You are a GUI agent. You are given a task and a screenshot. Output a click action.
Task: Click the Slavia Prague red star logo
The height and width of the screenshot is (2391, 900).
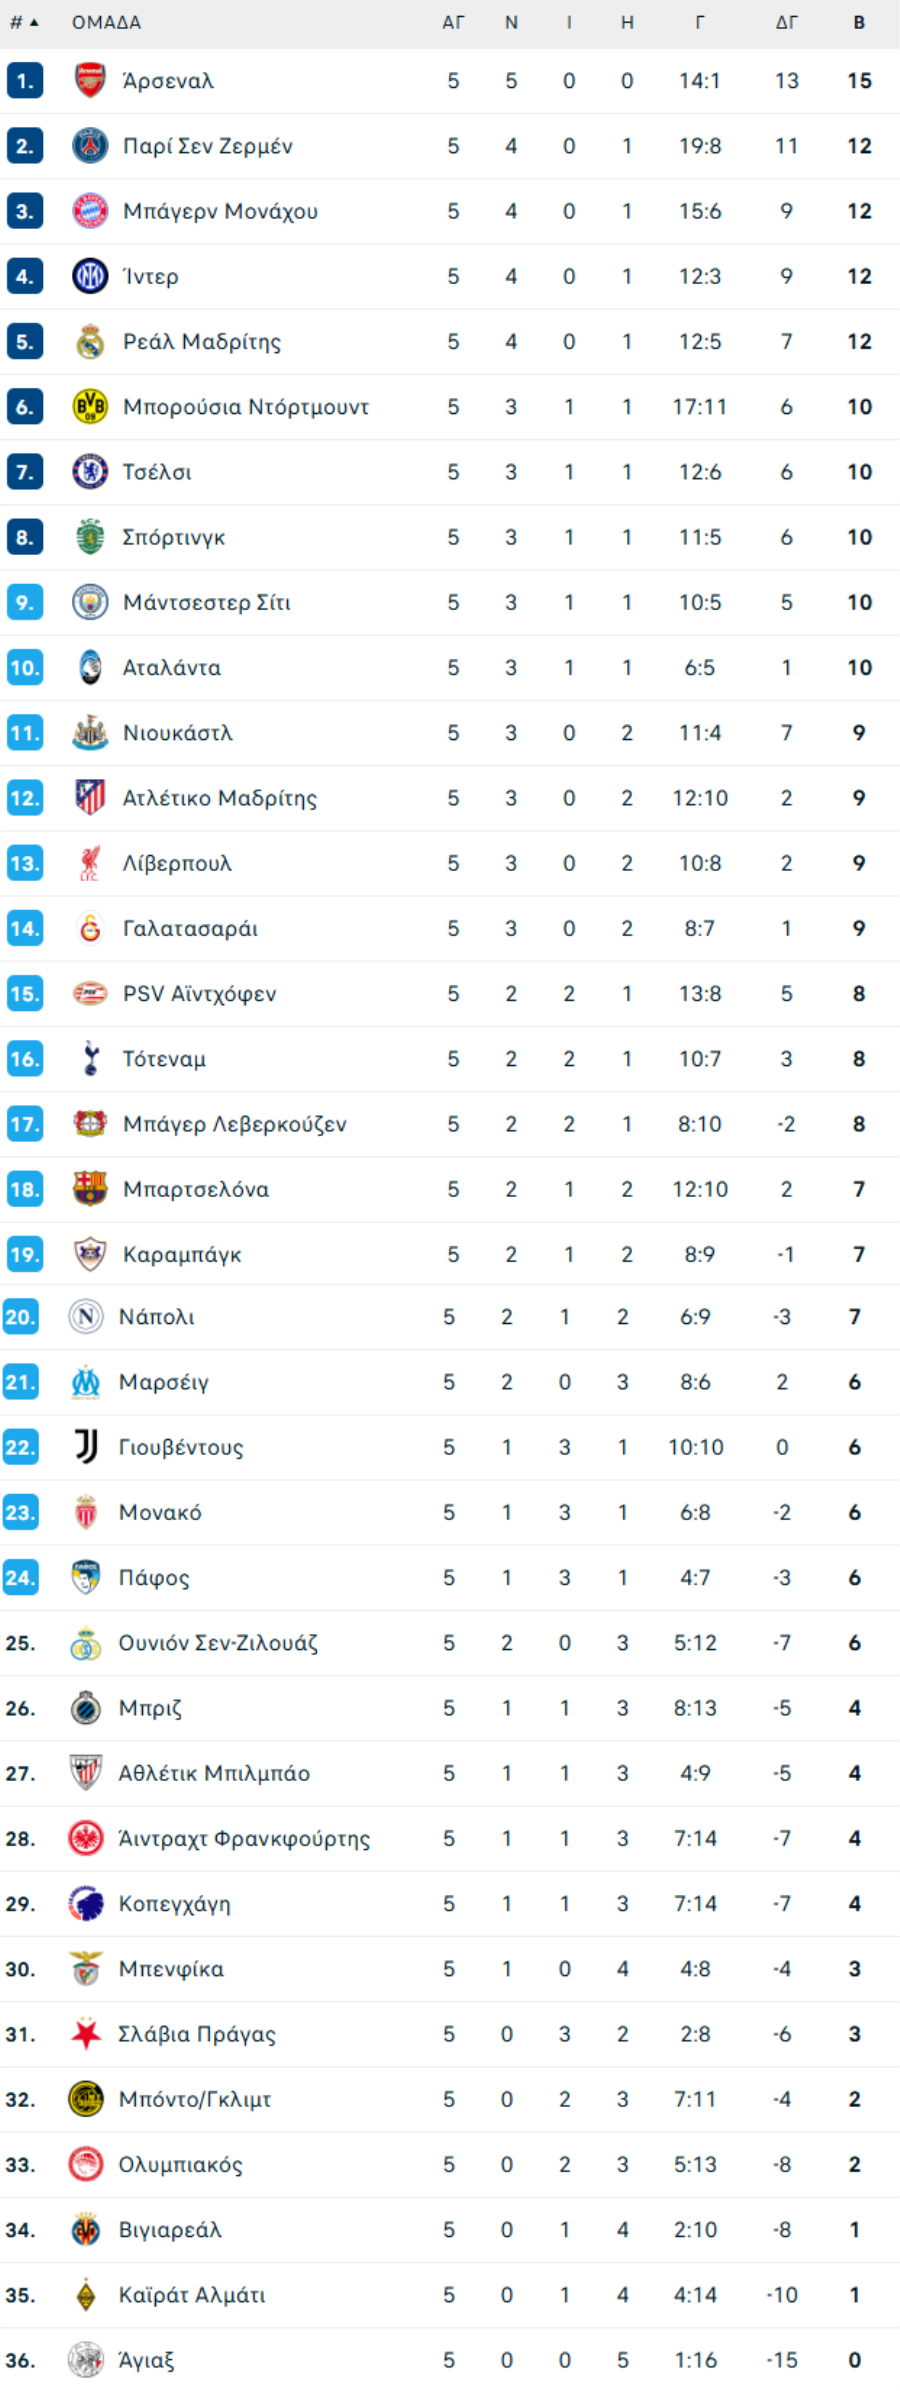[x=86, y=2034]
